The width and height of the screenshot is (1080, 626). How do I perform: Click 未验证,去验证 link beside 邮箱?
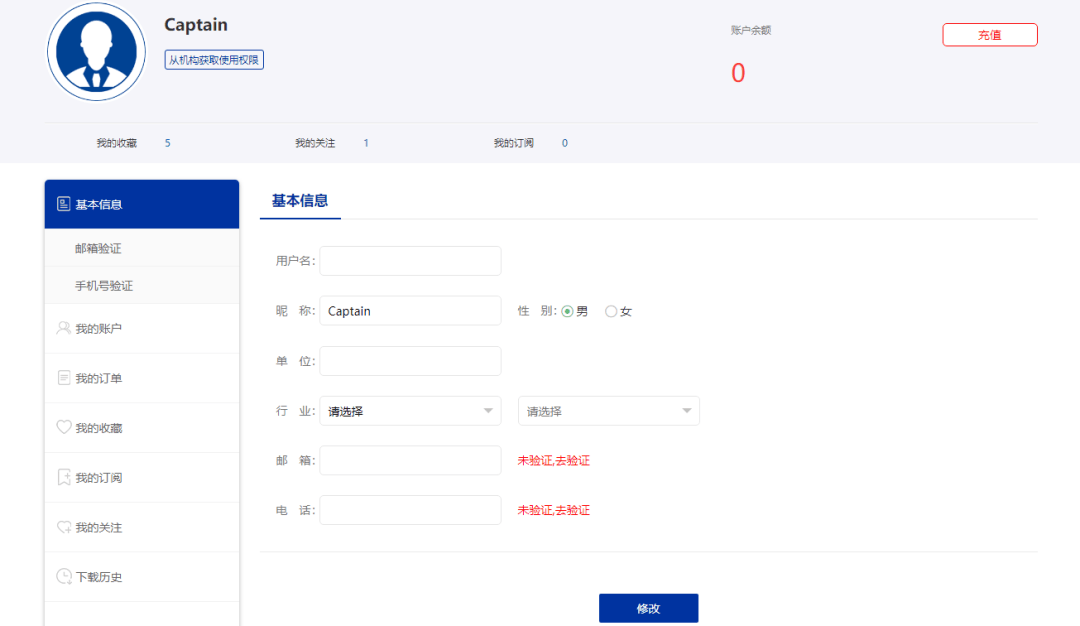tap(553, 461)
